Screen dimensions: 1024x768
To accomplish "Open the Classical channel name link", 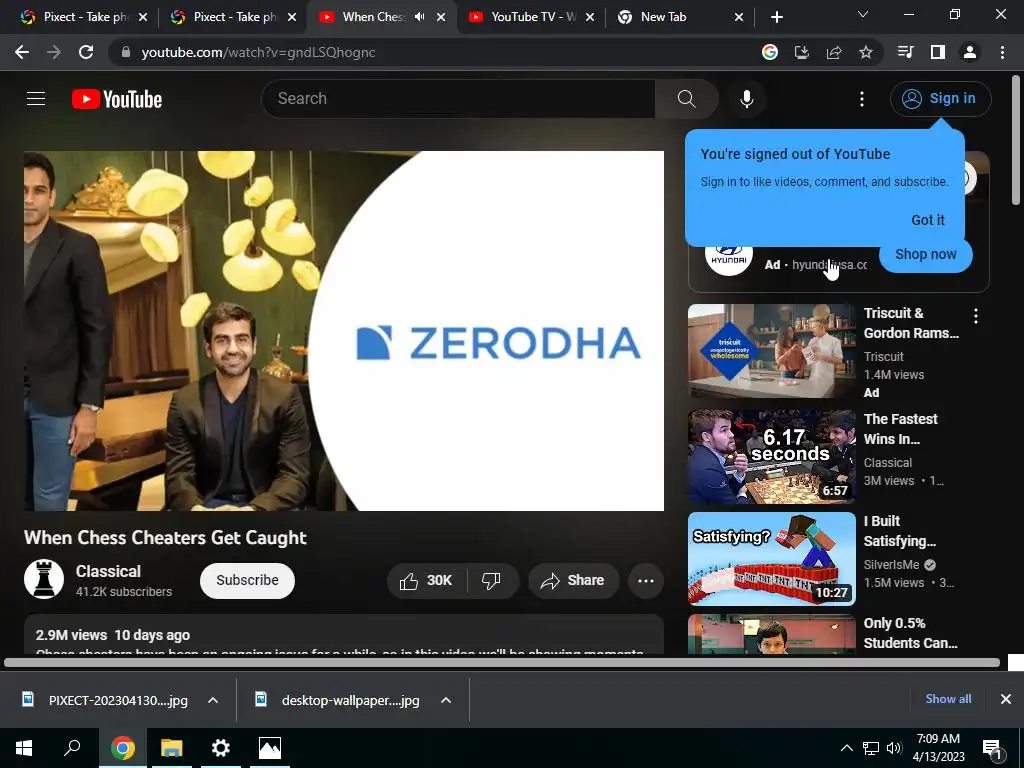I will pos(108,571).
